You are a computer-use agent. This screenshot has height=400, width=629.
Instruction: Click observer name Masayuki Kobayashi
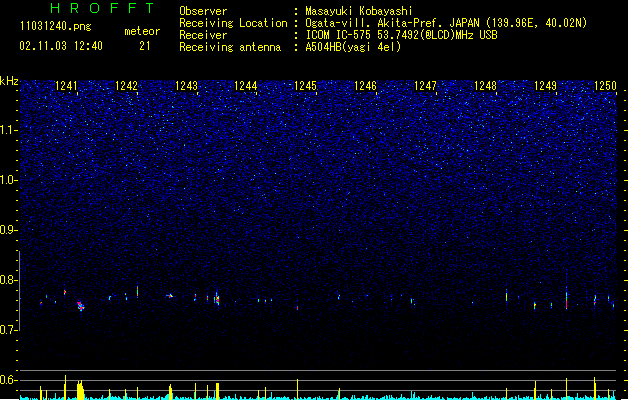(x=359, y=11)
